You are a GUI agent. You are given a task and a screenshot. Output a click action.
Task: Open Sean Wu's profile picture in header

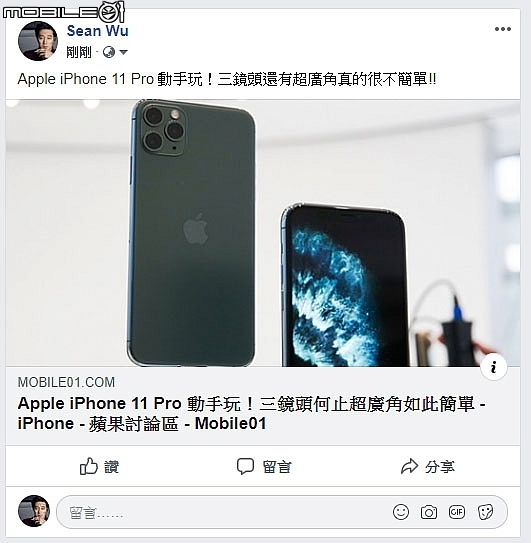(x=38, y=41)
